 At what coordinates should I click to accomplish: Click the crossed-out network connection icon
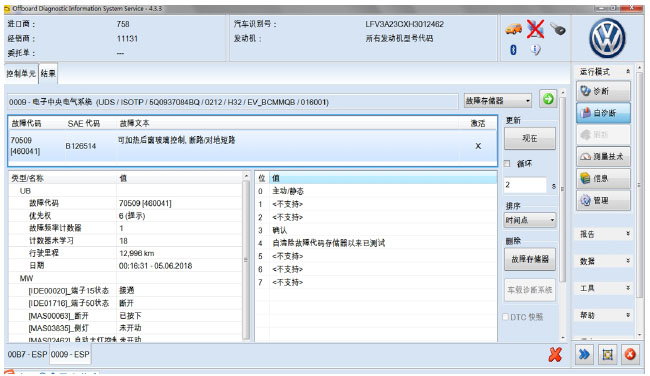(x=535, y=29)
